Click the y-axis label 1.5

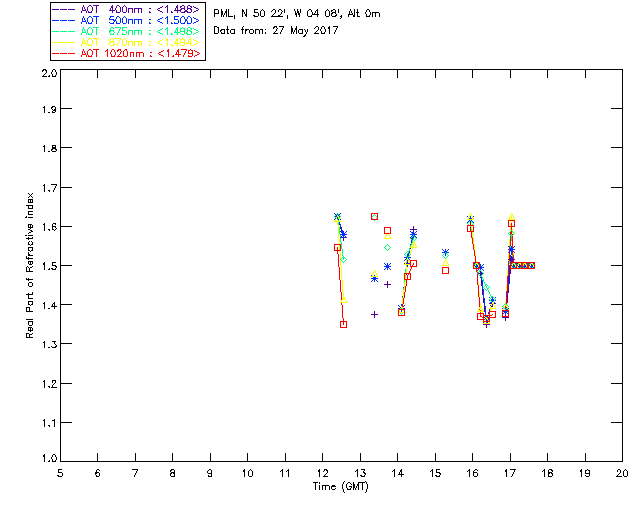coord(49,266)
